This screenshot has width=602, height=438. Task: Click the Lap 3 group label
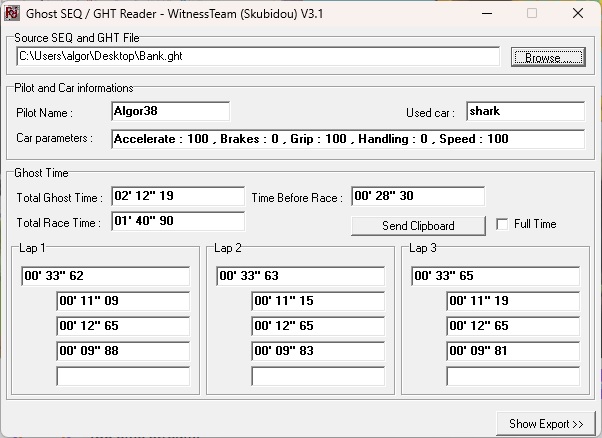pos(423,248)
